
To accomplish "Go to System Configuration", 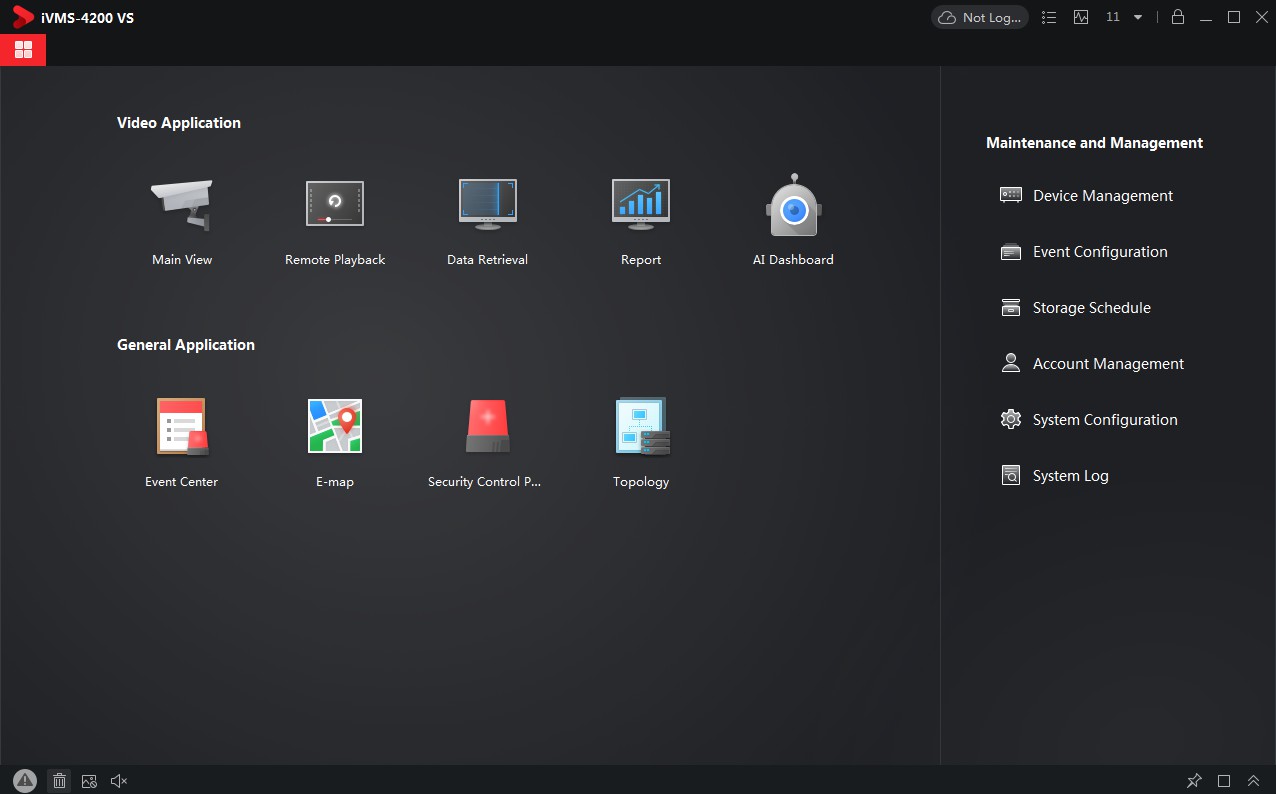I will tap(1104, 420).
